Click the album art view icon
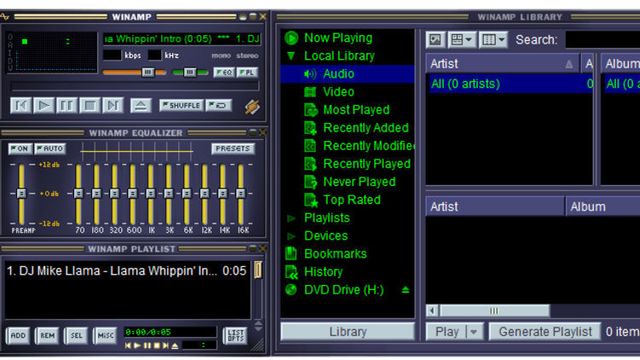 tap(436, 40)
